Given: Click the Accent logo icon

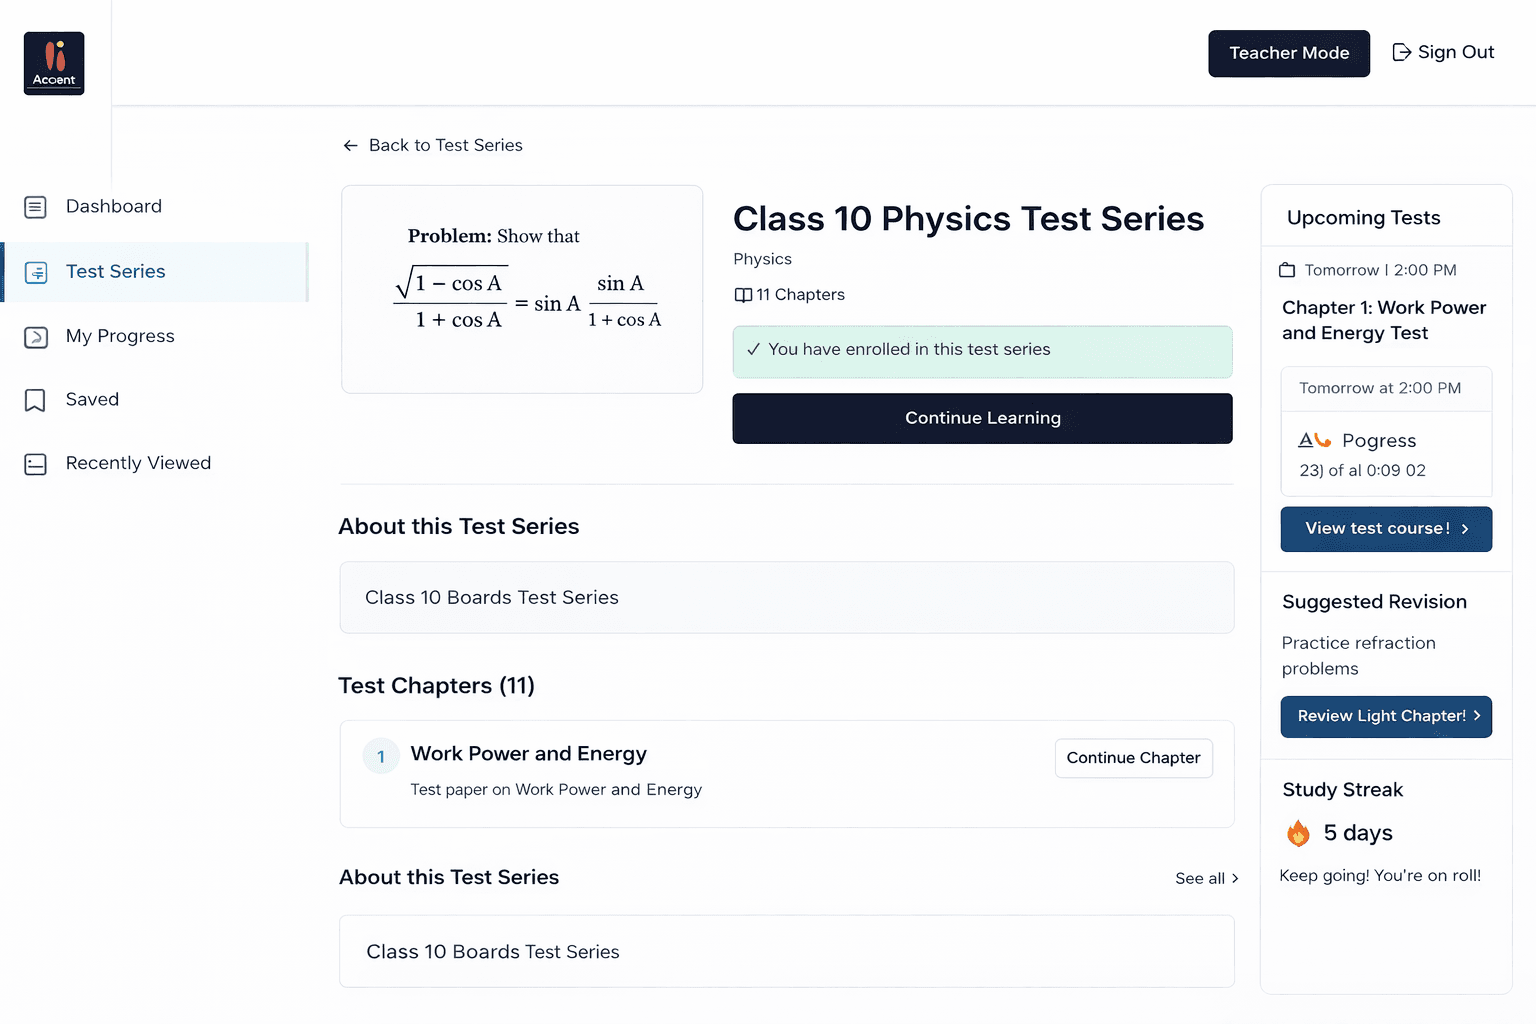Looking at the screenshot, I should 54,63.
